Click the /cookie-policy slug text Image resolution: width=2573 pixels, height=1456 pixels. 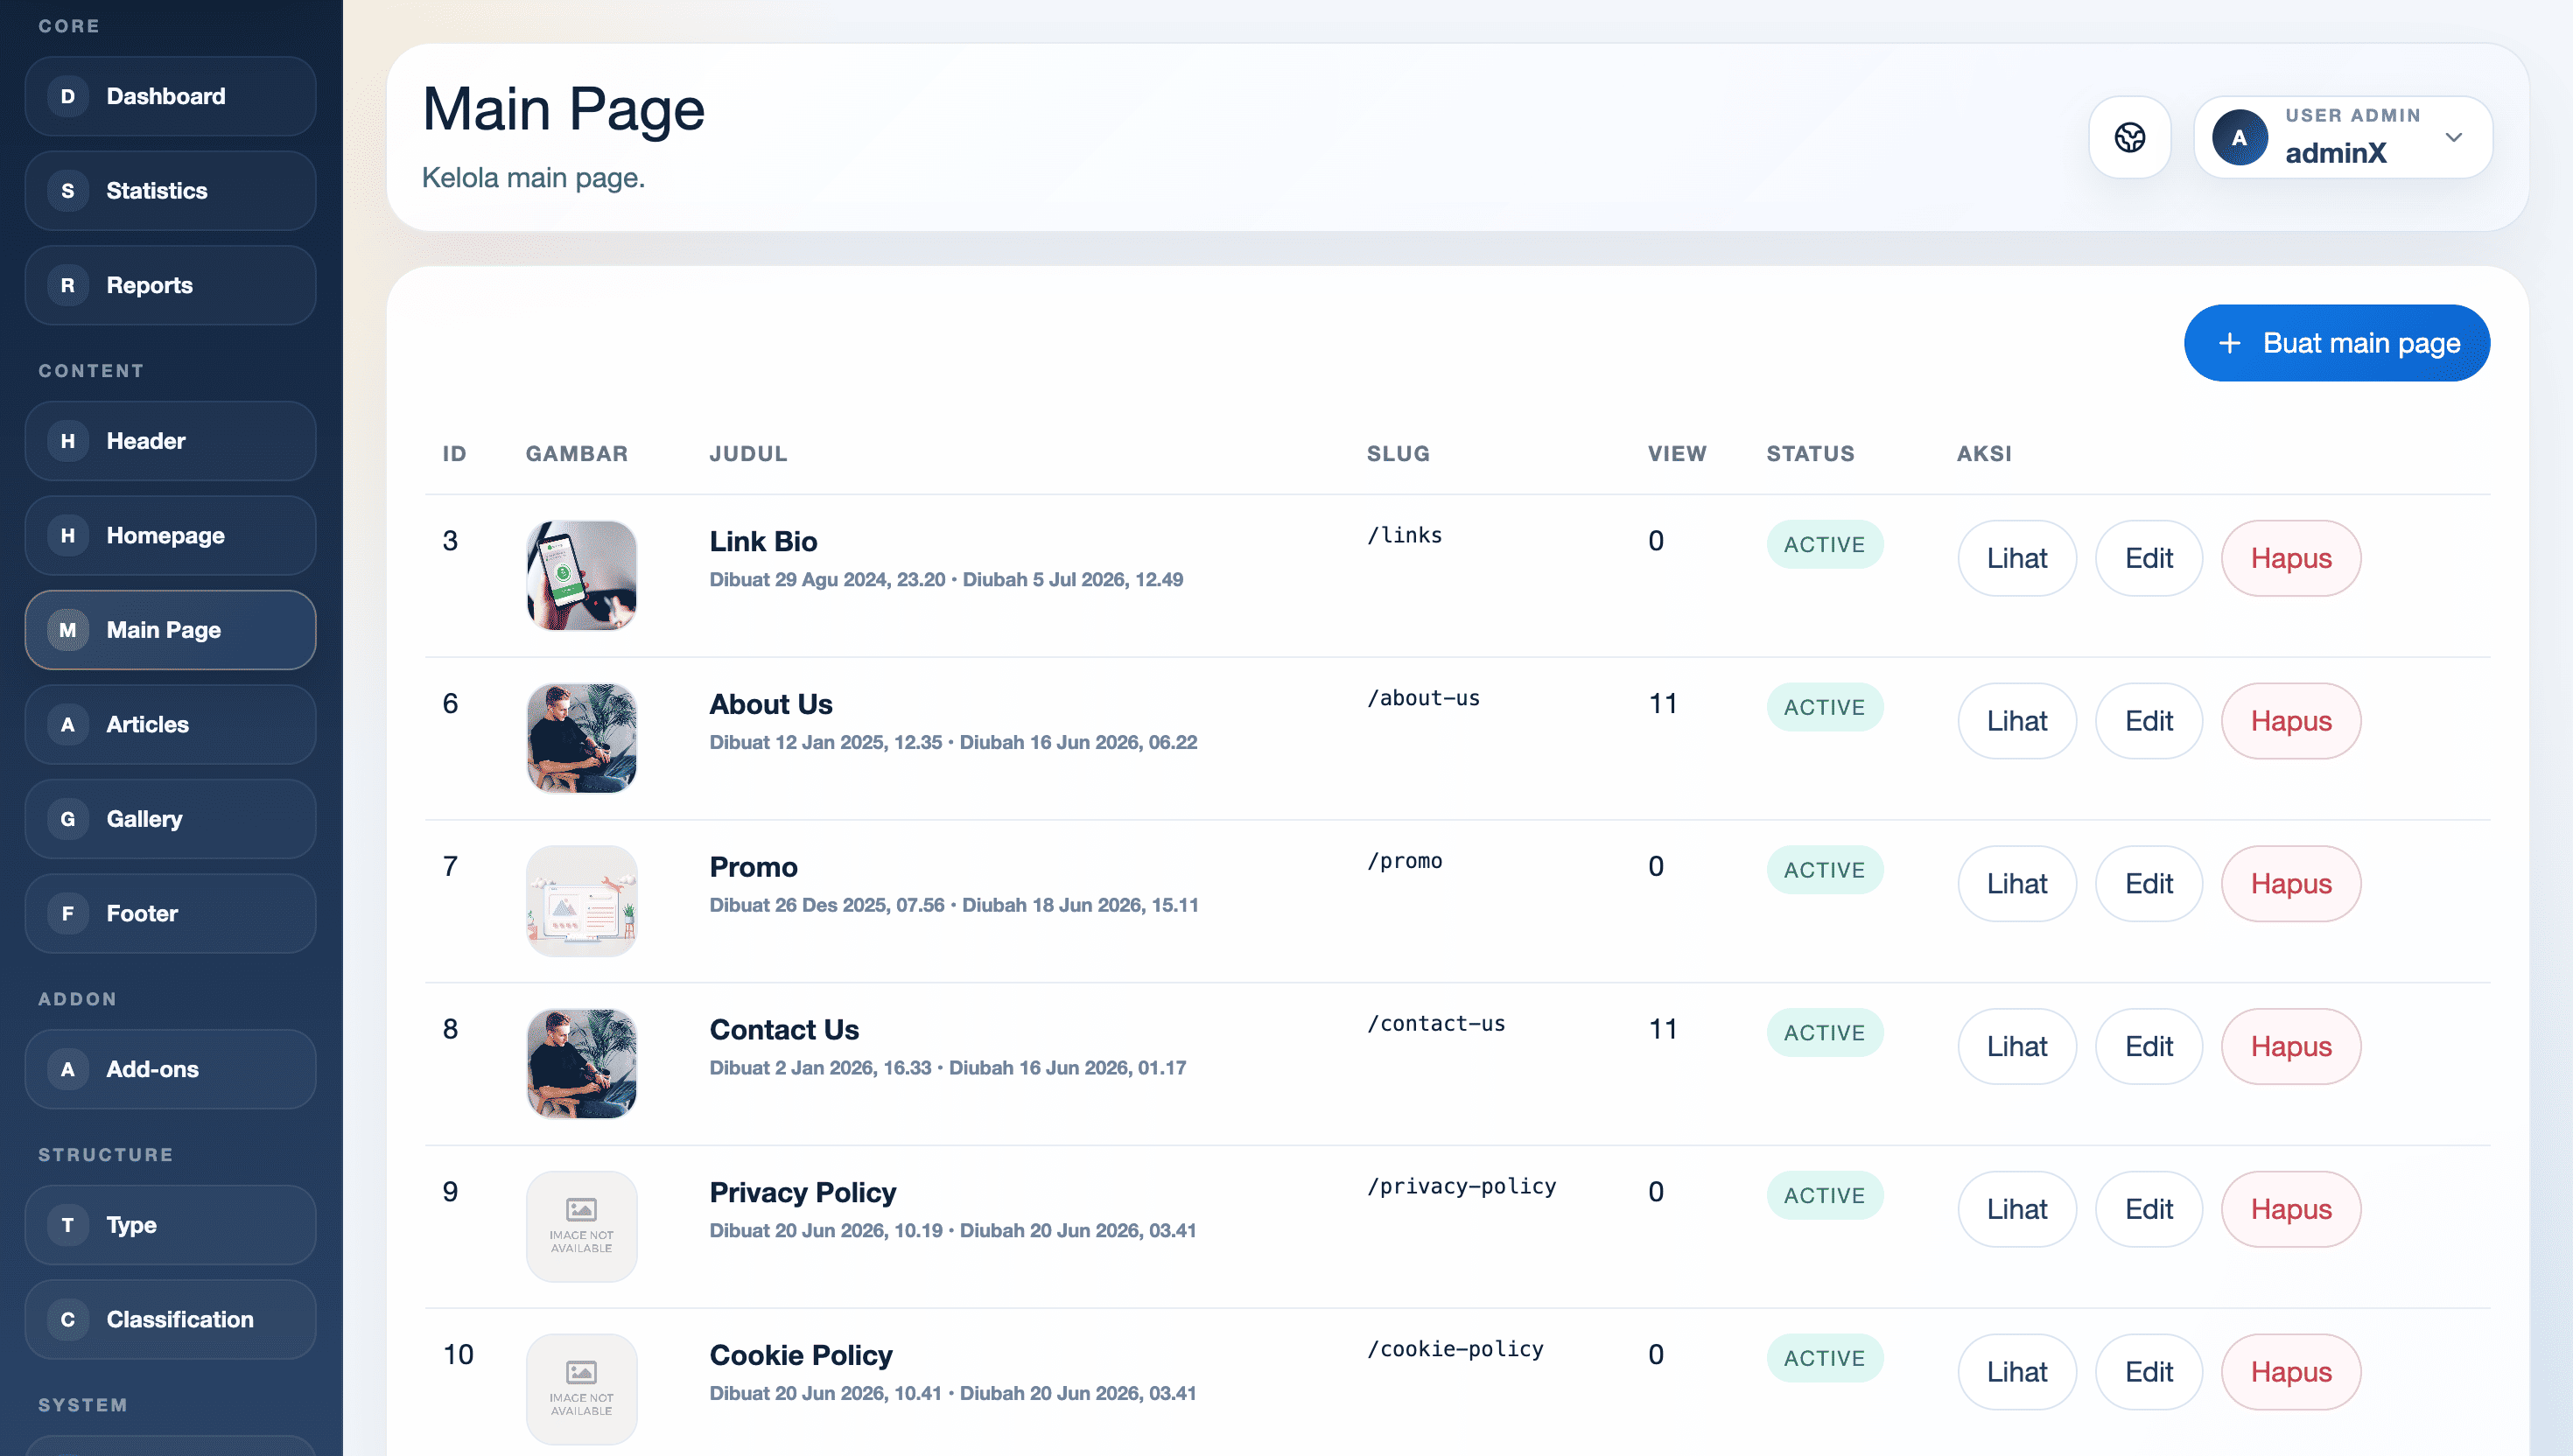(x=1455, y=1350)
